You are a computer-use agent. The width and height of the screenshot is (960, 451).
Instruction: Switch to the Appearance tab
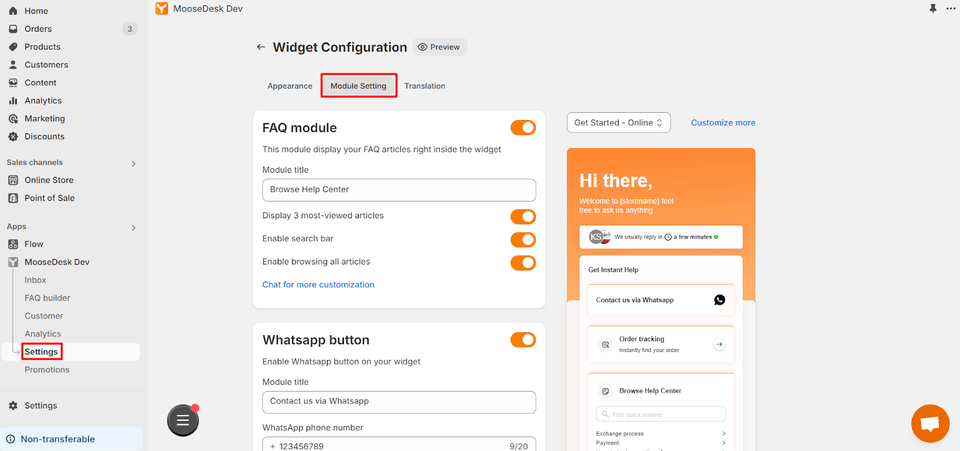(290, 86)
